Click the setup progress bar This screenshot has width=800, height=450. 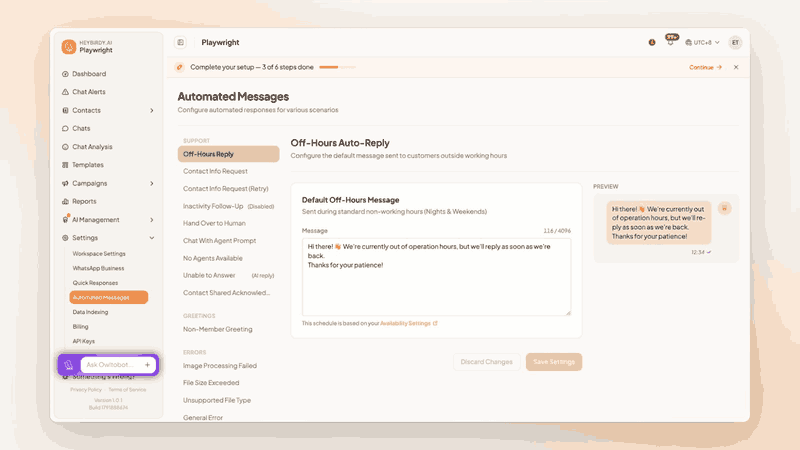point(337,67)
